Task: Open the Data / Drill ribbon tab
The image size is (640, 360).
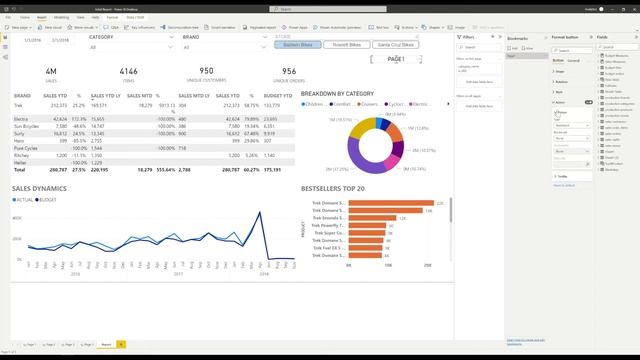Action: [x=135, y=18]
